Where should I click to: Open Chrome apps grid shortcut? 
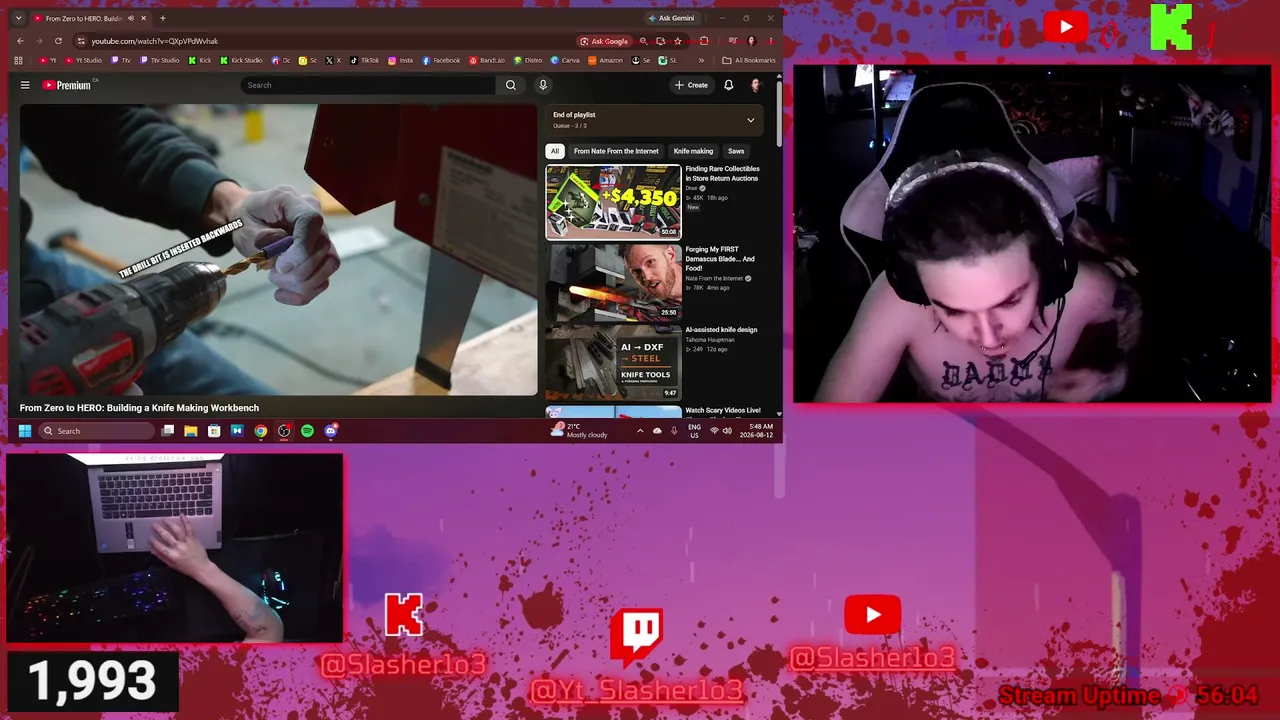[x=18, y=60]
